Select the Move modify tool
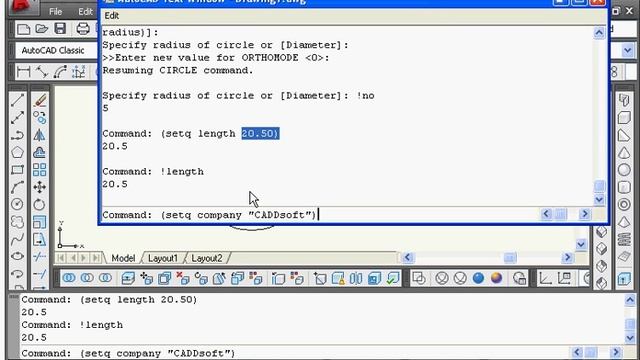Screen dimensions: 640x360 click(40, 187)
